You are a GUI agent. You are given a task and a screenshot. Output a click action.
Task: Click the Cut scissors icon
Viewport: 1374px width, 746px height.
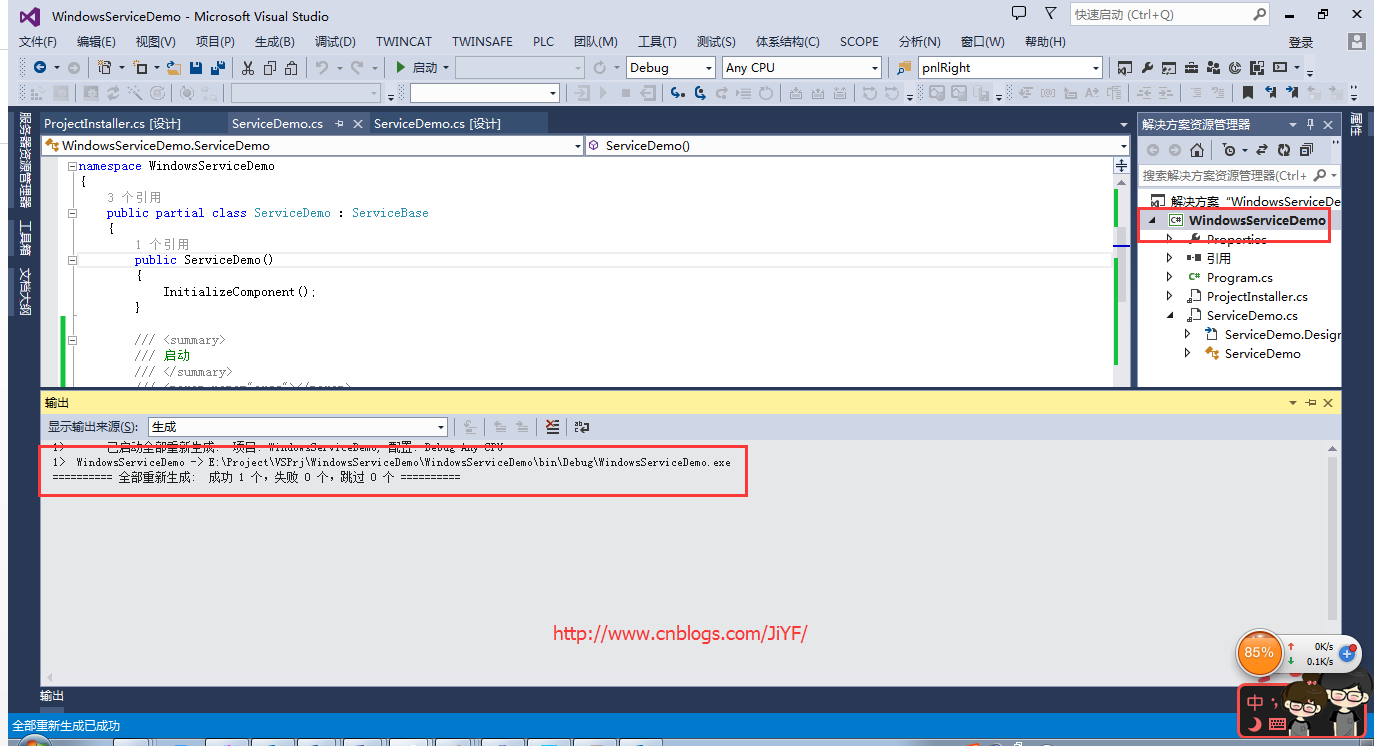coord(247,68)
